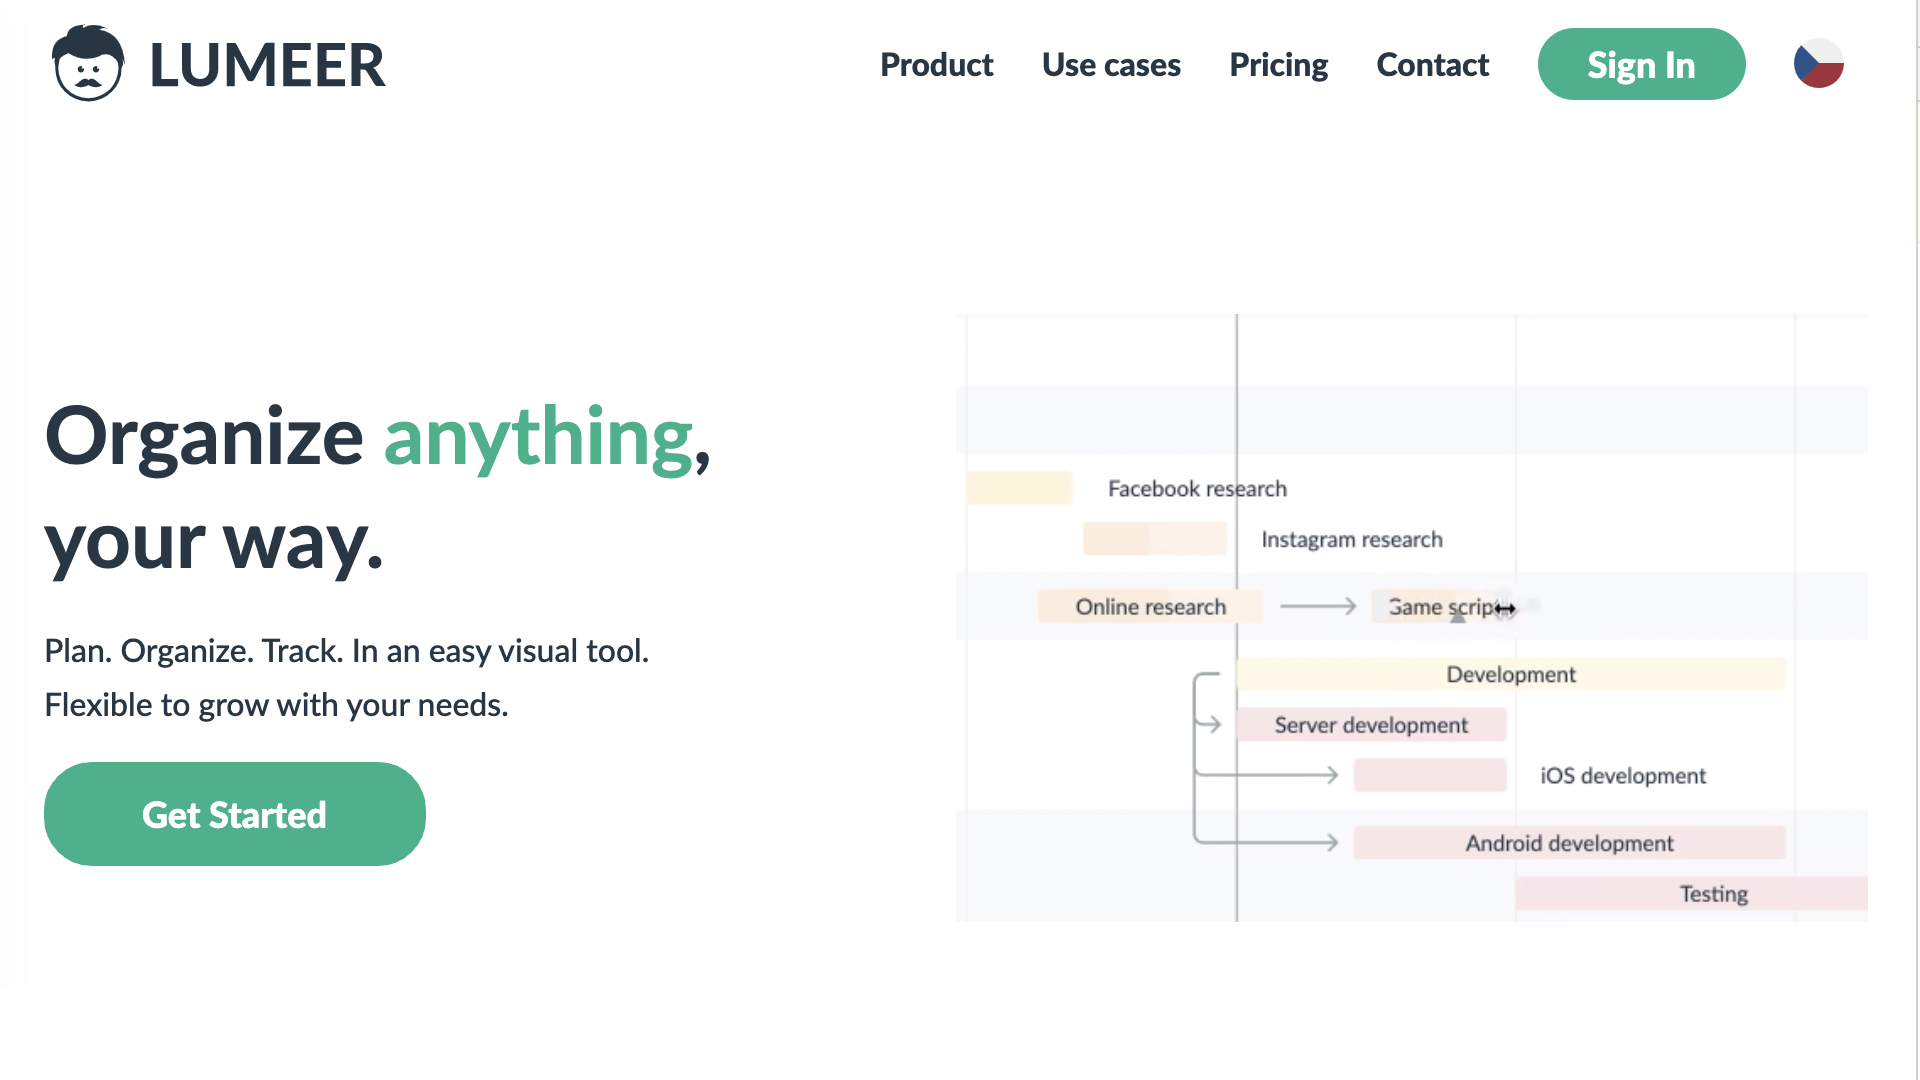
Task: Open the Use cases menu
Action: point(1111,65)
